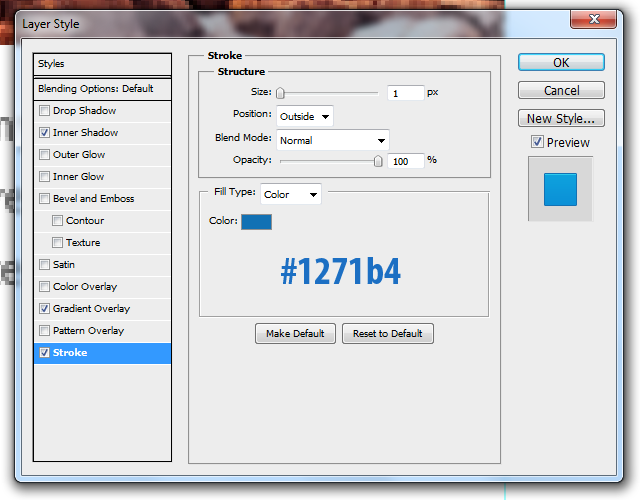Click the Opacity slider handle
640x500 pixels.
[378, 161]
